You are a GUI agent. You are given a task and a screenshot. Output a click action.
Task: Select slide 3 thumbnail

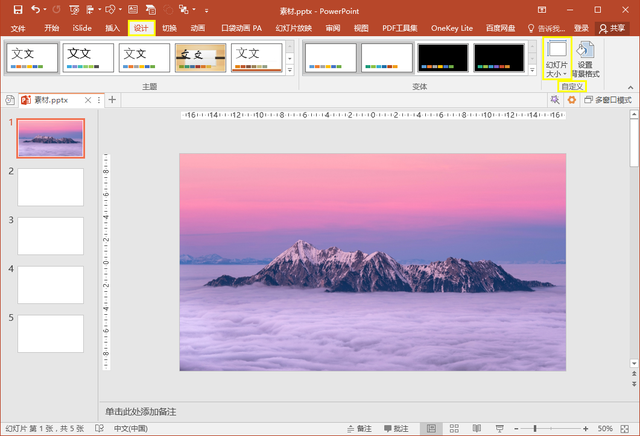[x=51, y=236]
